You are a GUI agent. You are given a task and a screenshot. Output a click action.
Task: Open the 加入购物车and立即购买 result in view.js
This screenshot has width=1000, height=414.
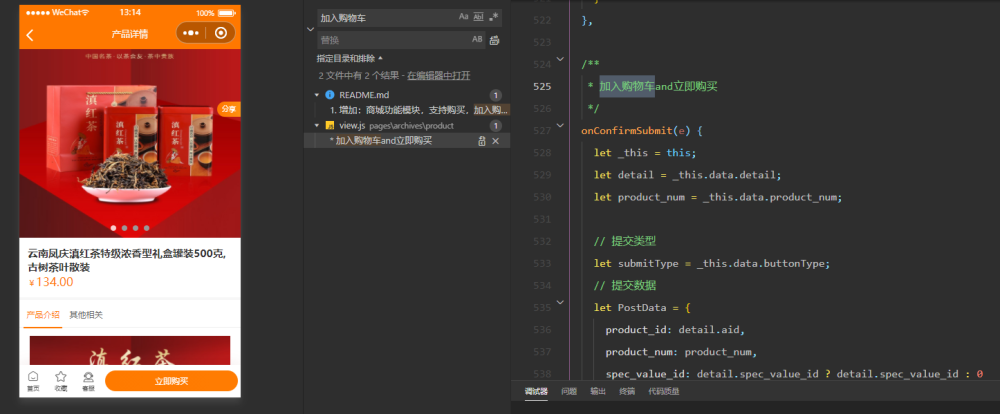click(384, 141)
